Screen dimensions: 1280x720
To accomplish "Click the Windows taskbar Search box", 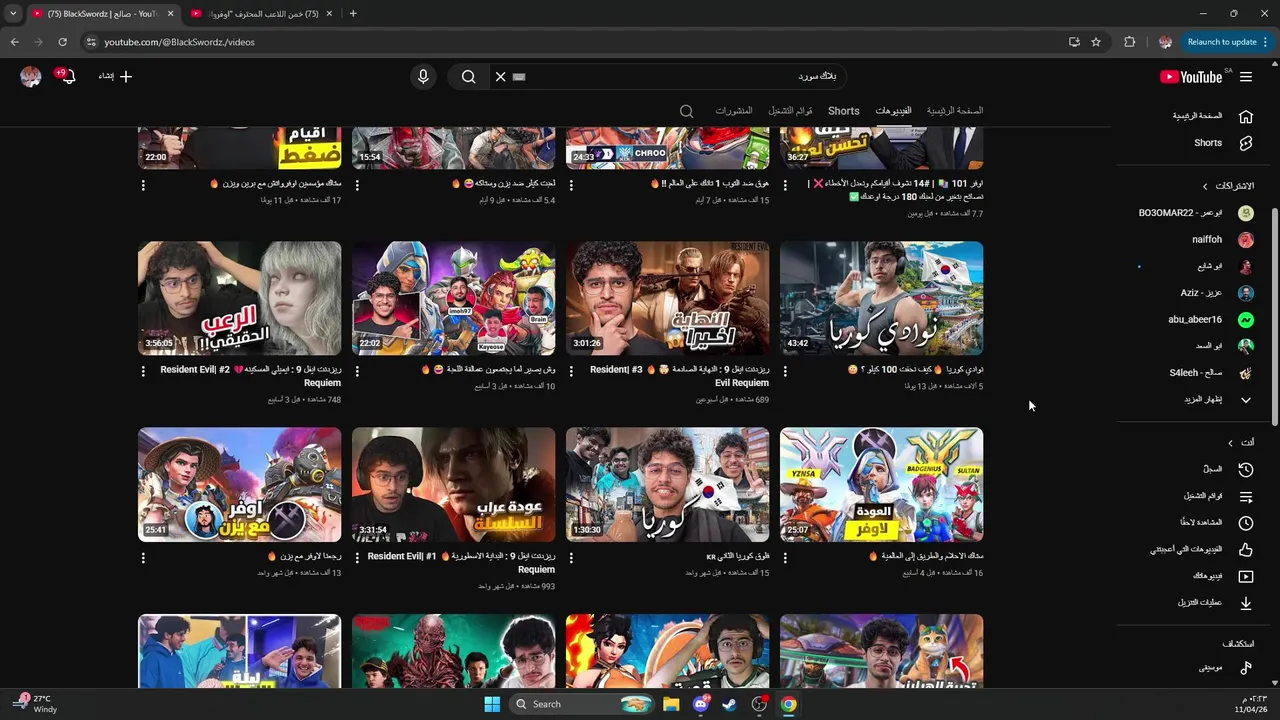I will coord(582,704).
